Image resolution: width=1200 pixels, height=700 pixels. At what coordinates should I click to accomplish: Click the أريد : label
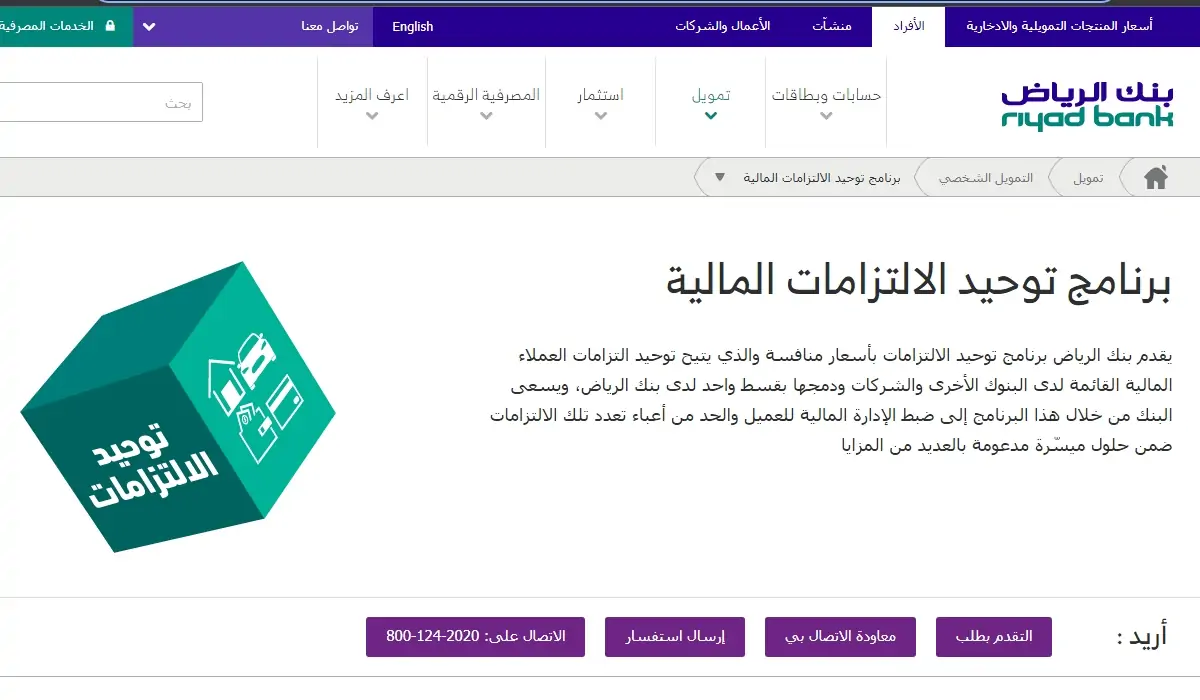coord(1142,637)
